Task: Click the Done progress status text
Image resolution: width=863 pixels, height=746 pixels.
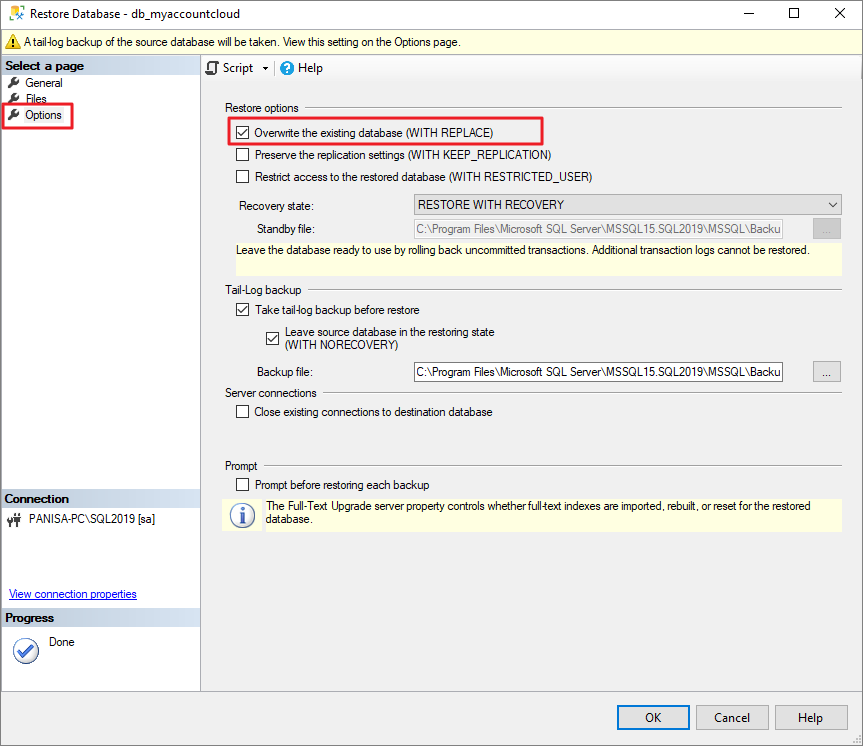Action: (62, 642)
